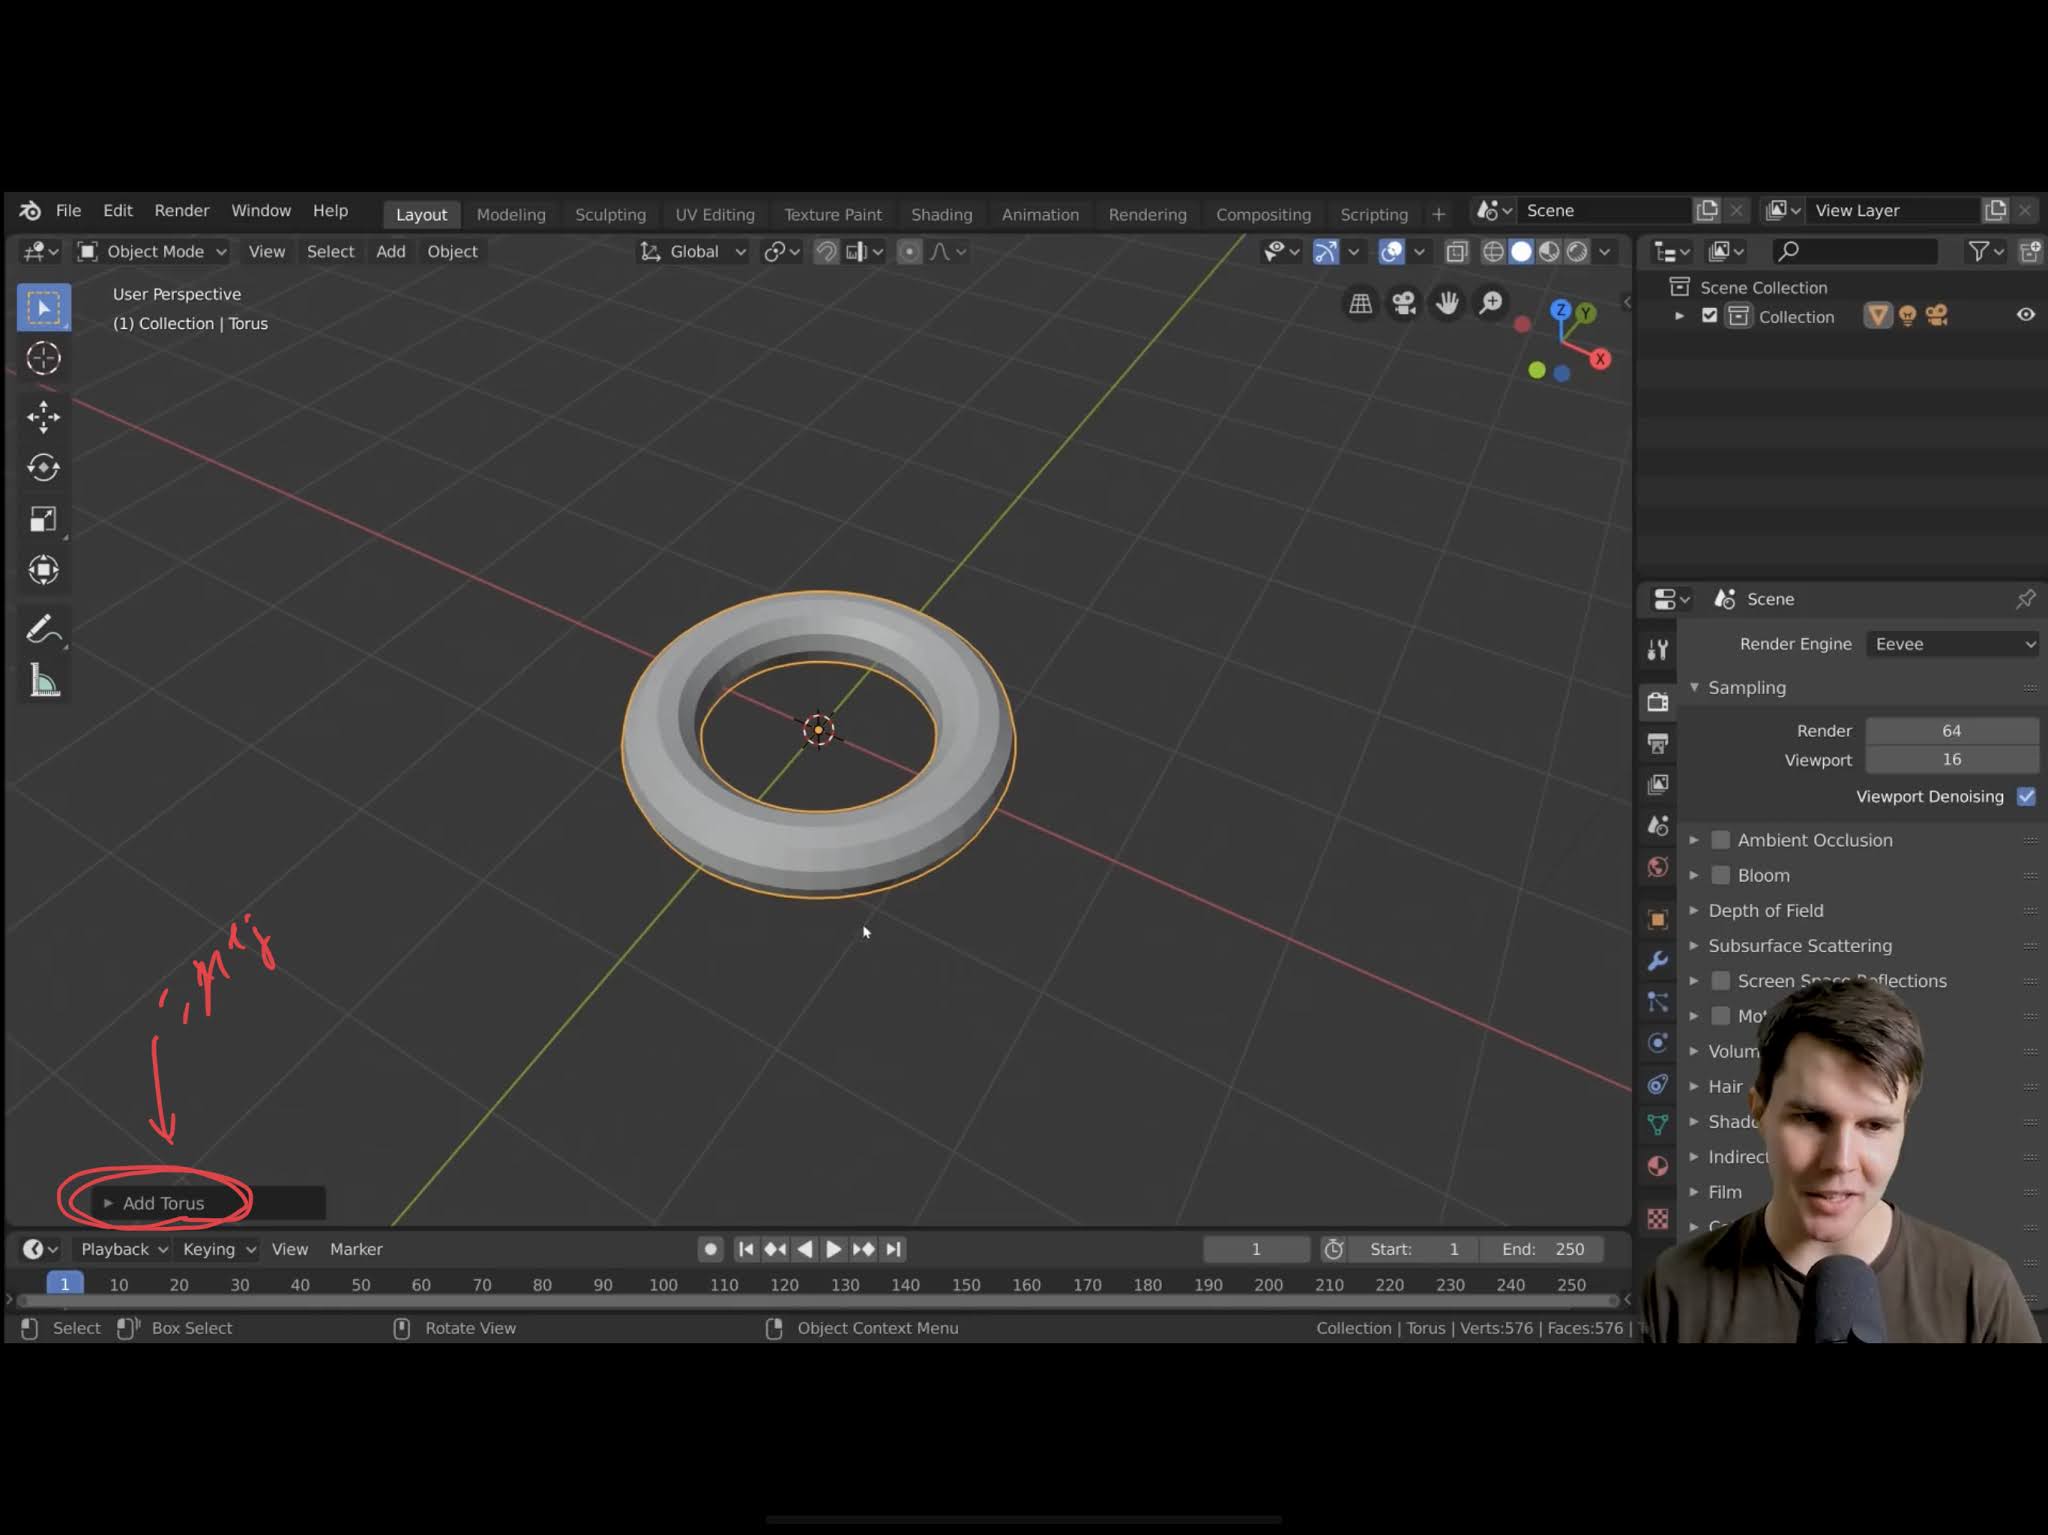Click frame 100 on the timeline

[663, 1284]
